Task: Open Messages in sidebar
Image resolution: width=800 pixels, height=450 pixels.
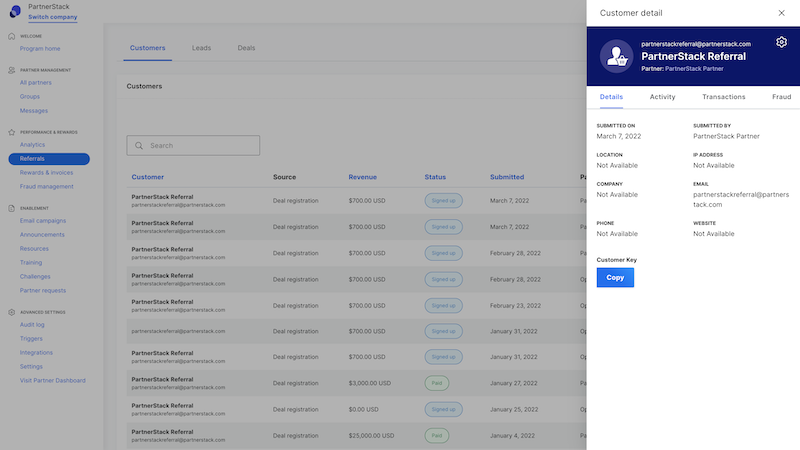Action: 34,111
